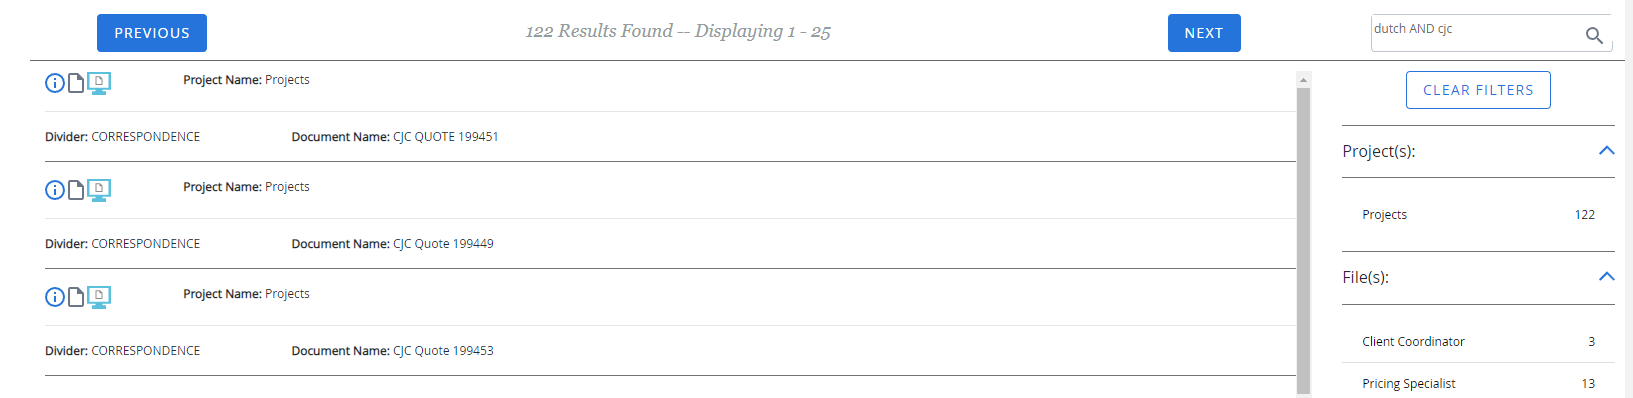Image resolution: width=1633 pixels, height=398 pixels.
Task: Click the CLEAR FILTERS button
Action: [1478, 90]
